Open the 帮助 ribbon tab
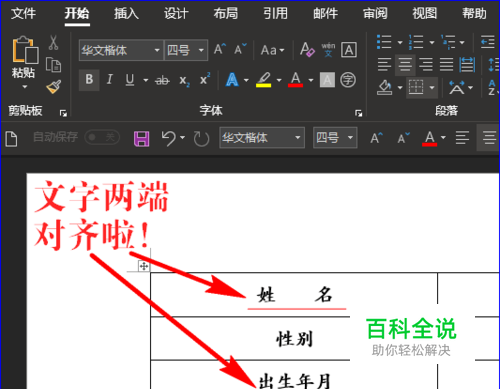This screenshot has width=500, height=389. (474, 14)
